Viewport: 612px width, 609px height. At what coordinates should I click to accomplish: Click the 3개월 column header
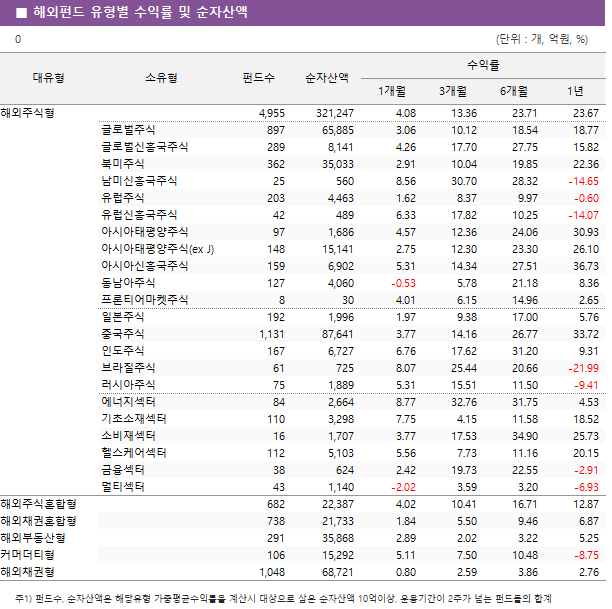click(453, 91)
